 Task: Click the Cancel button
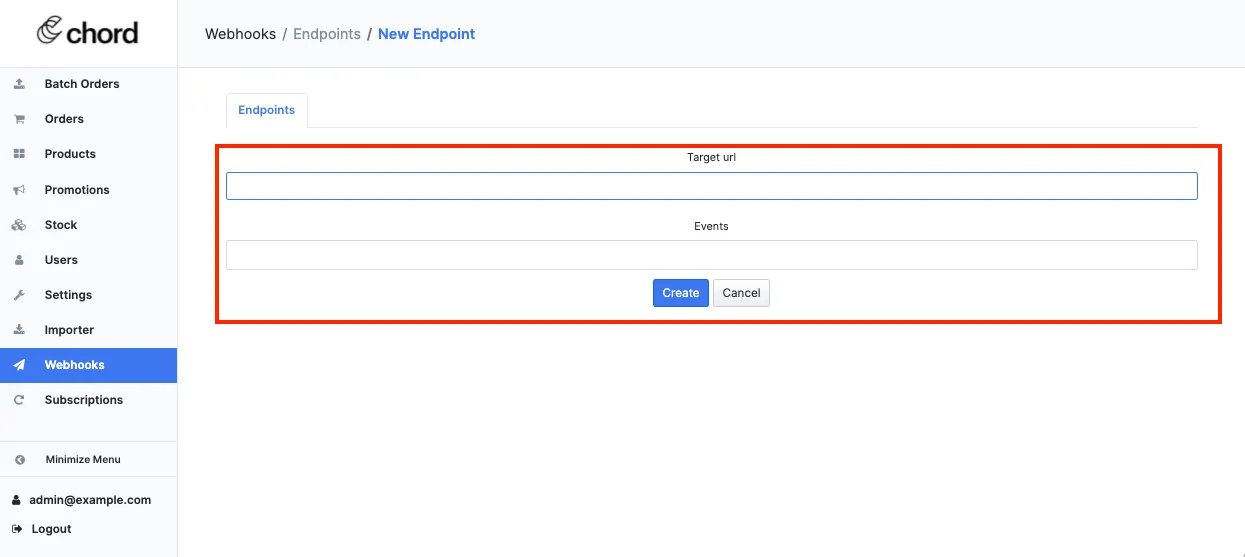[741, 293]
